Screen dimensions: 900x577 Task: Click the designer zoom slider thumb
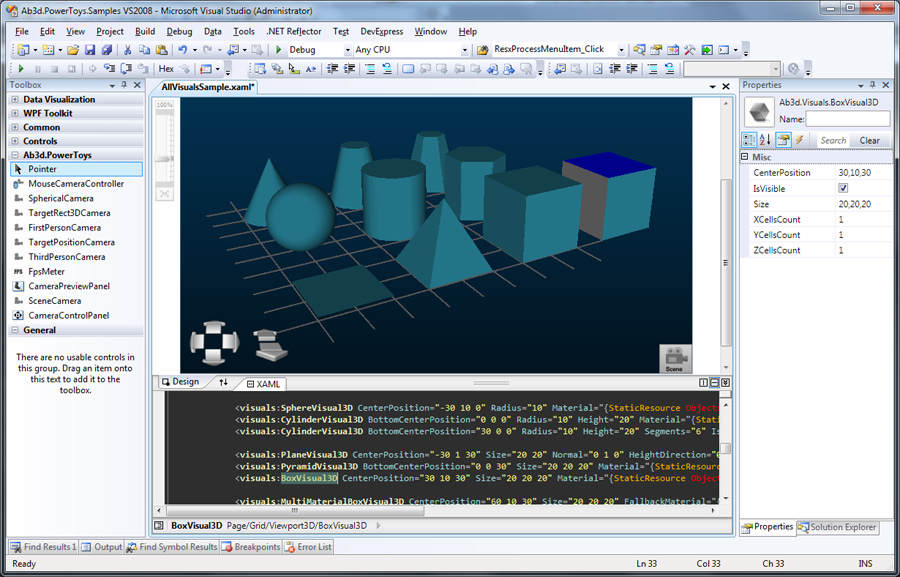click(164, 158)
